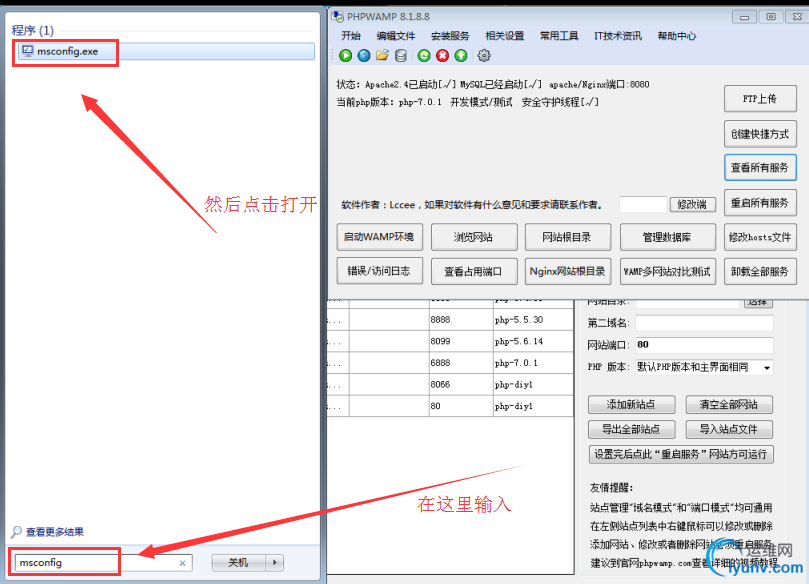Click the 查看所有服务 button
The image size is (809, 584).
760,167
